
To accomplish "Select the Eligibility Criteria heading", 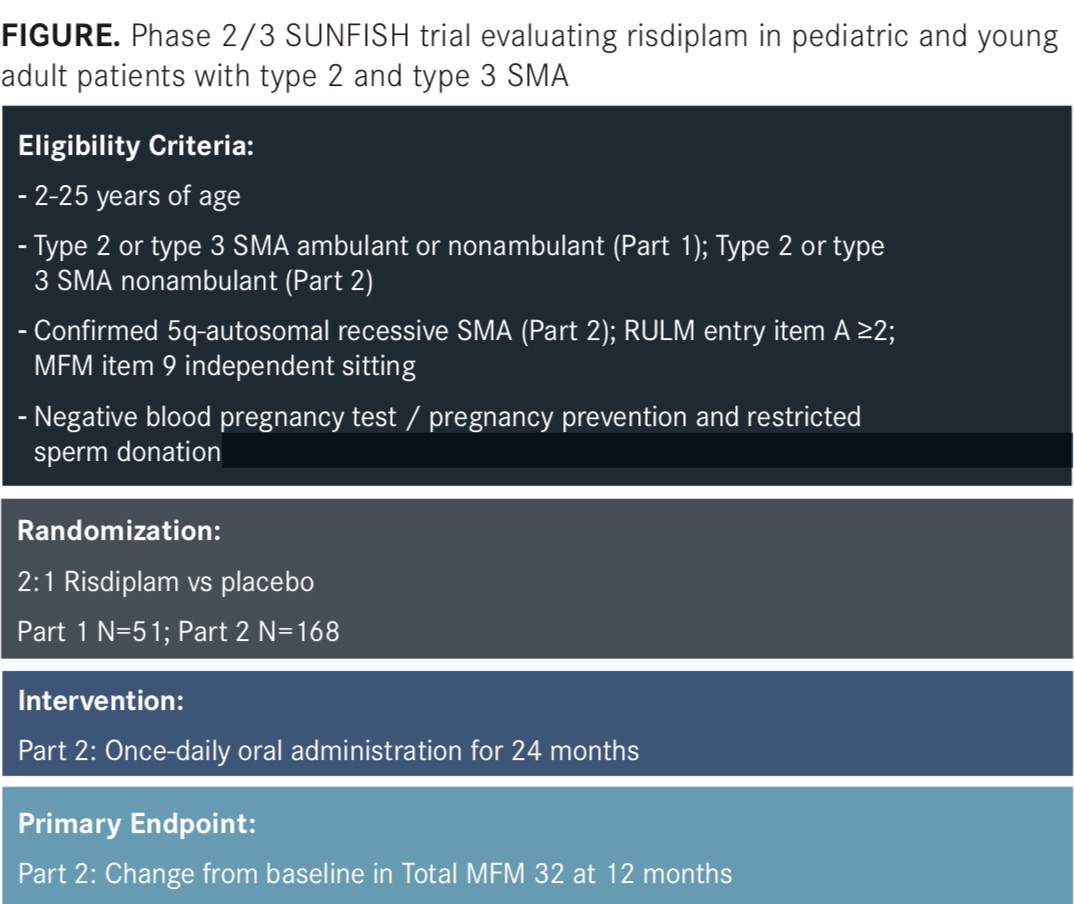I will pos(136,146).
